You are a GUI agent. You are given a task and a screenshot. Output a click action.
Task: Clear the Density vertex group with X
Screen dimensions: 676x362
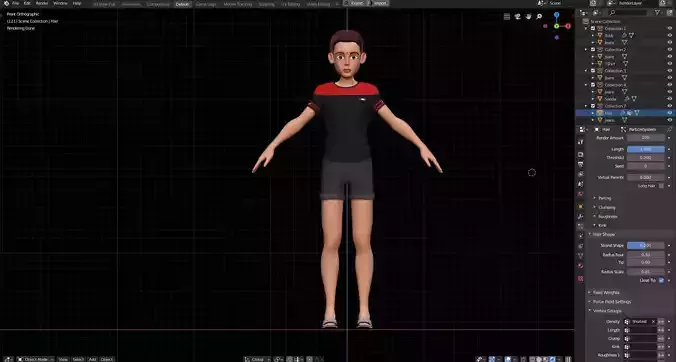[654, 321]
